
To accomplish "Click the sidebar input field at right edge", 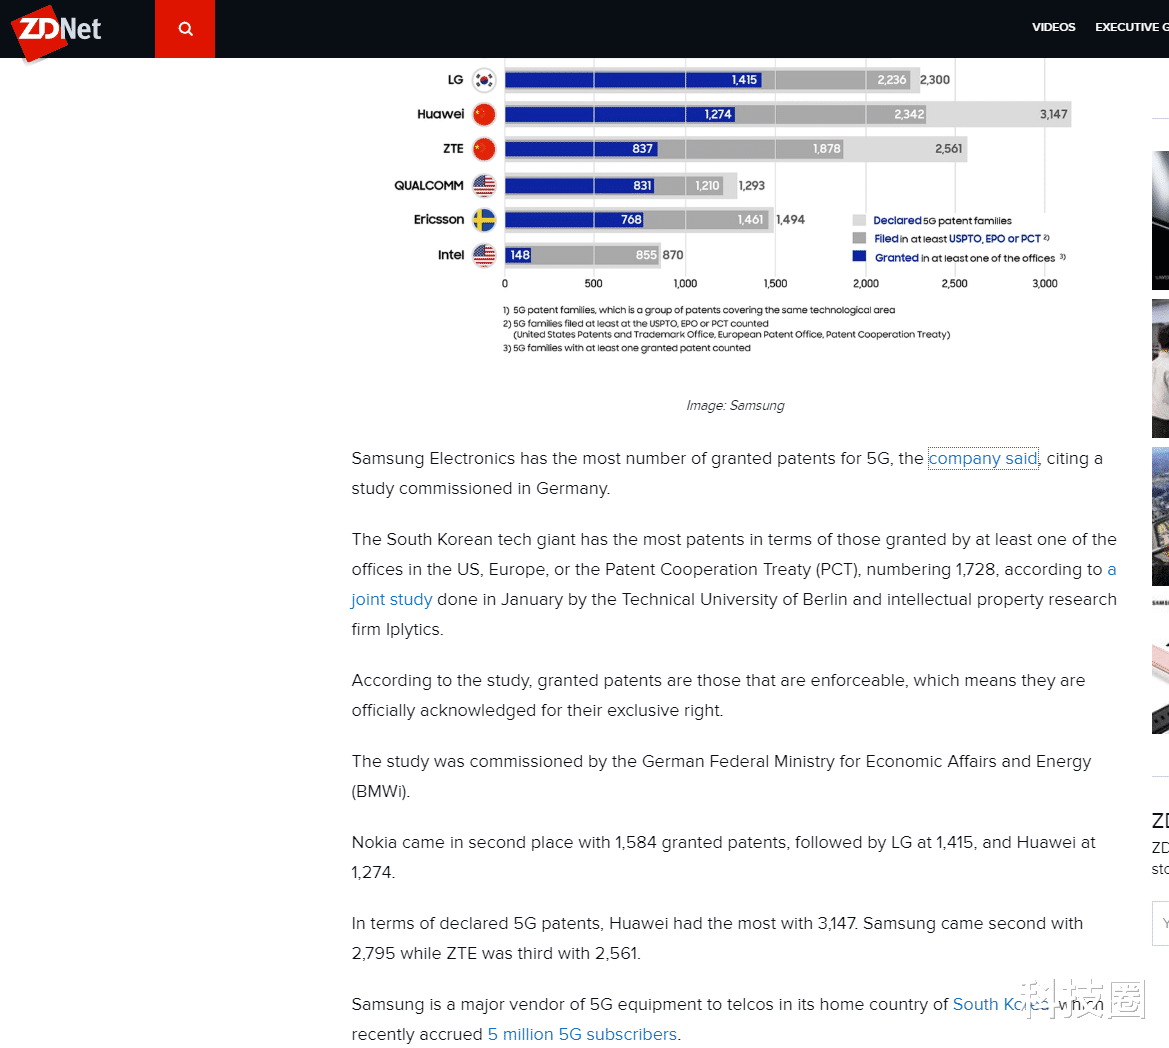I will tap(1160, 923).
